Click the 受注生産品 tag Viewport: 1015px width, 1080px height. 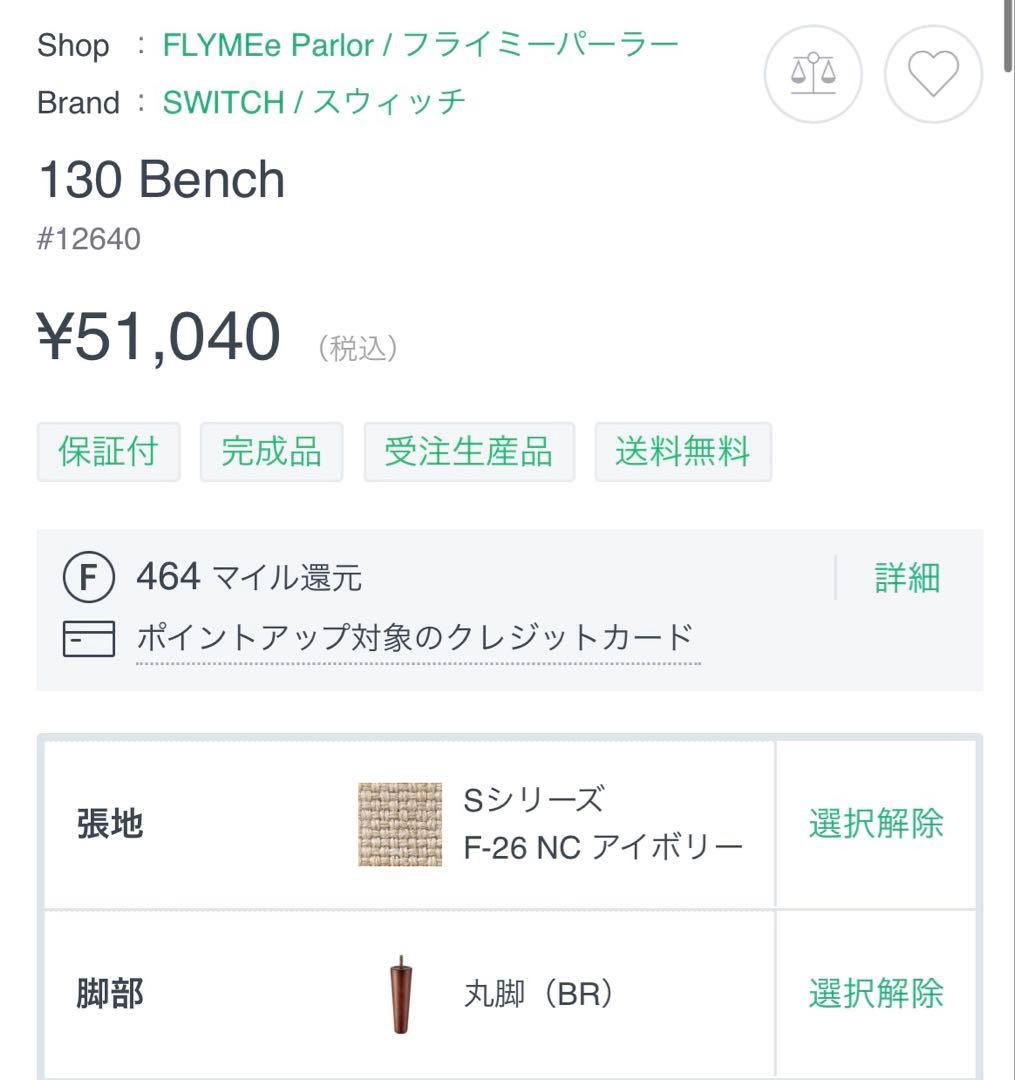[x=469, y=452]
